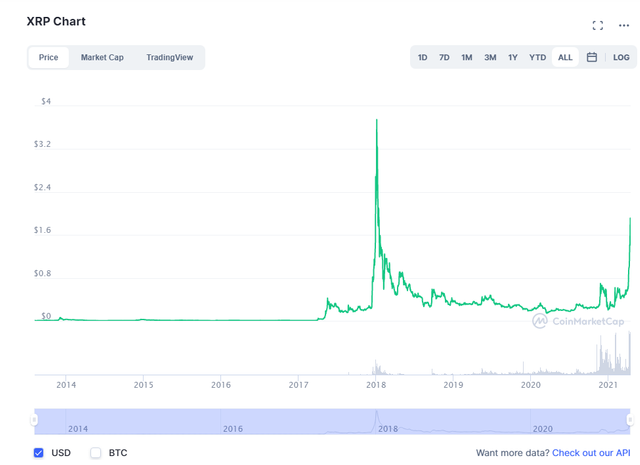Click the $3.2 price axis label
This screenshot has width=640, height=465.
[42, 144]
